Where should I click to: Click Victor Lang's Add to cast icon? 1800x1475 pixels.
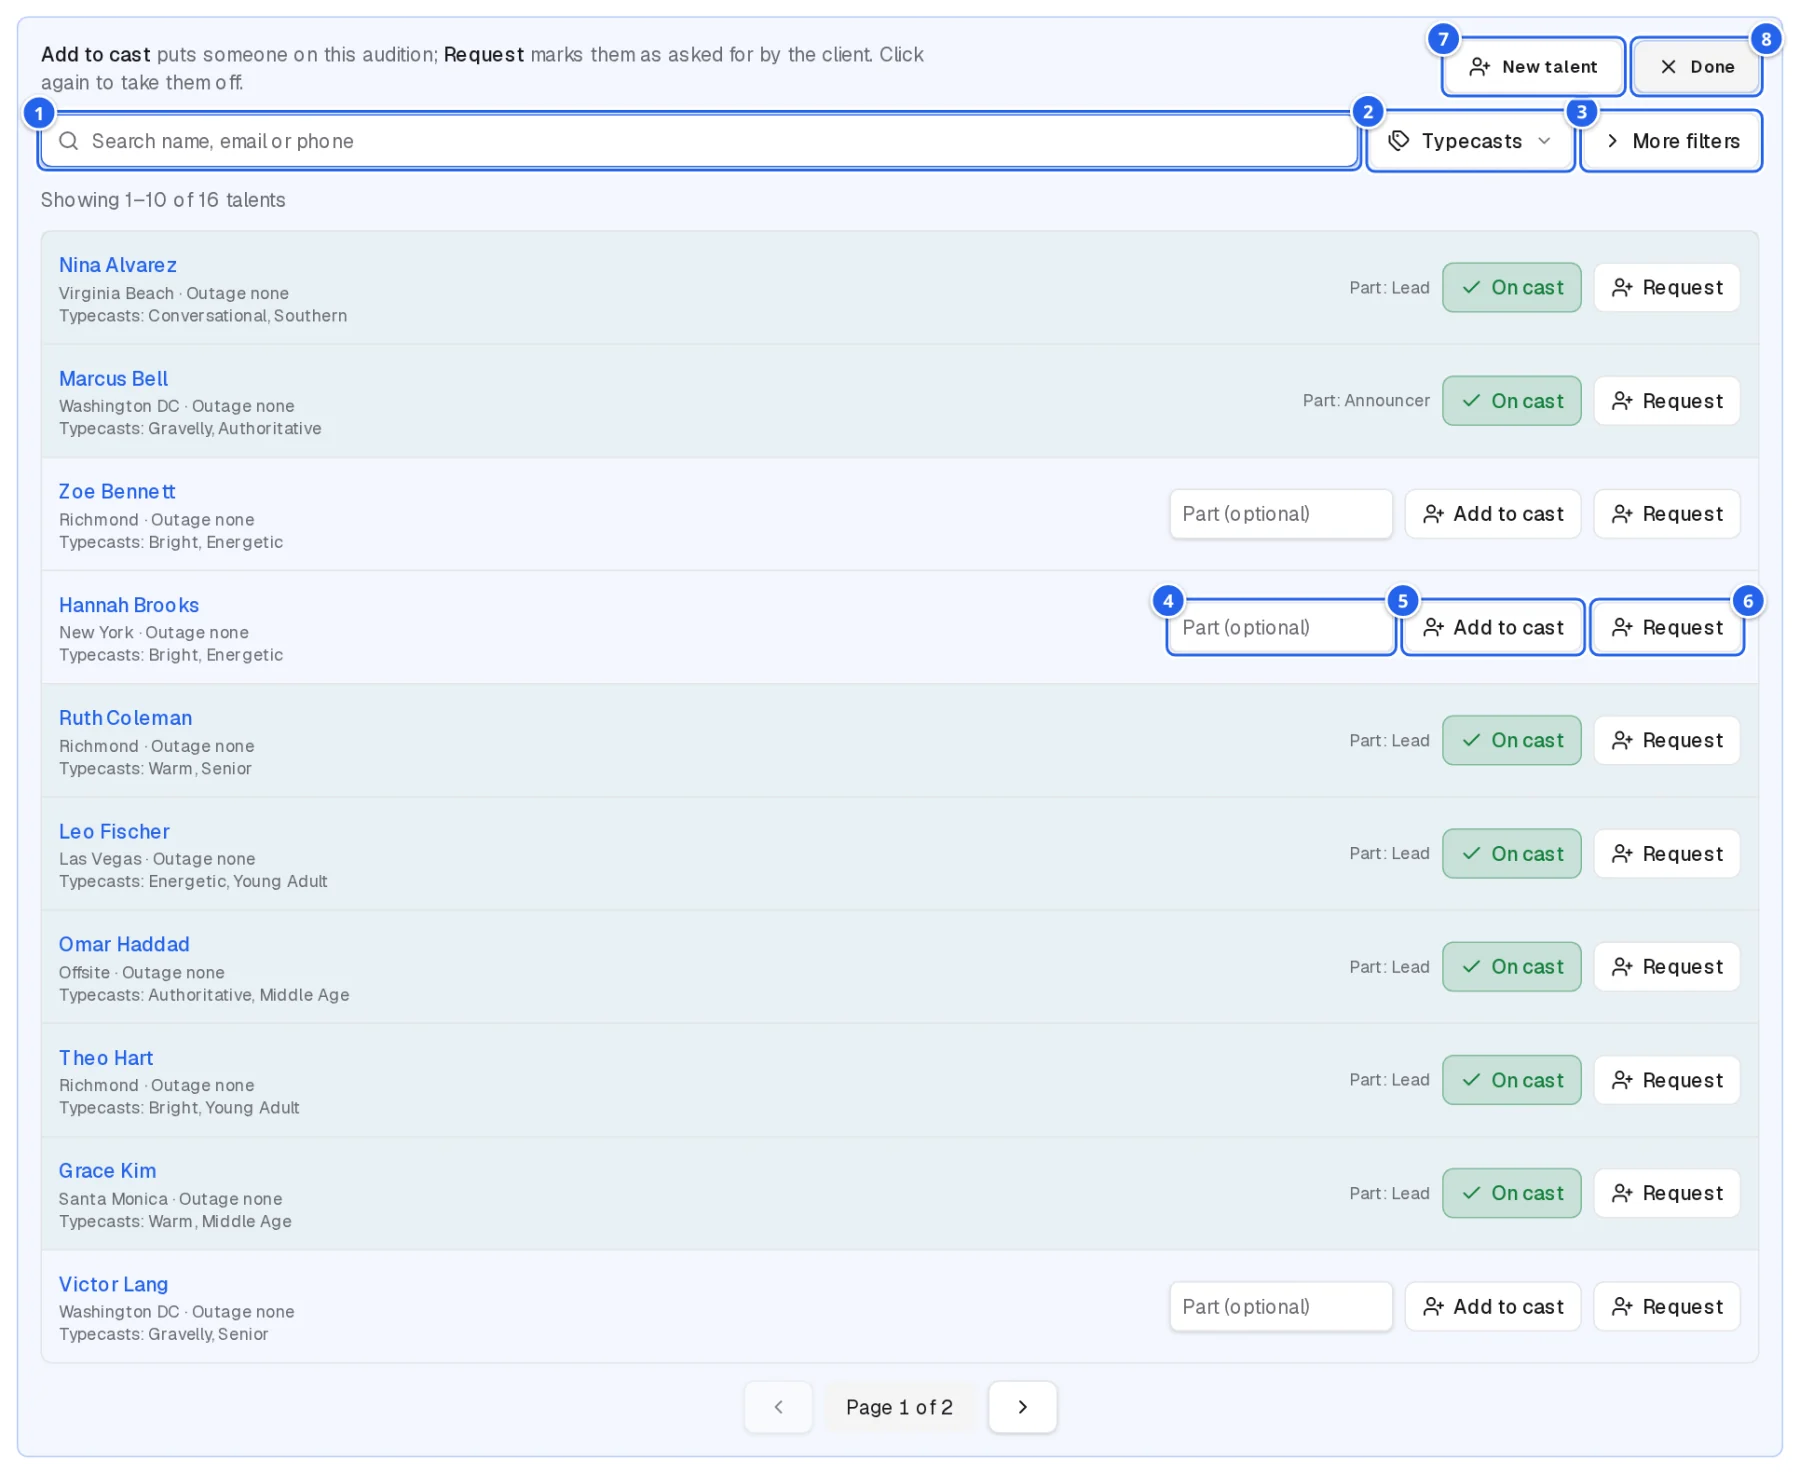(1433, 1307)
